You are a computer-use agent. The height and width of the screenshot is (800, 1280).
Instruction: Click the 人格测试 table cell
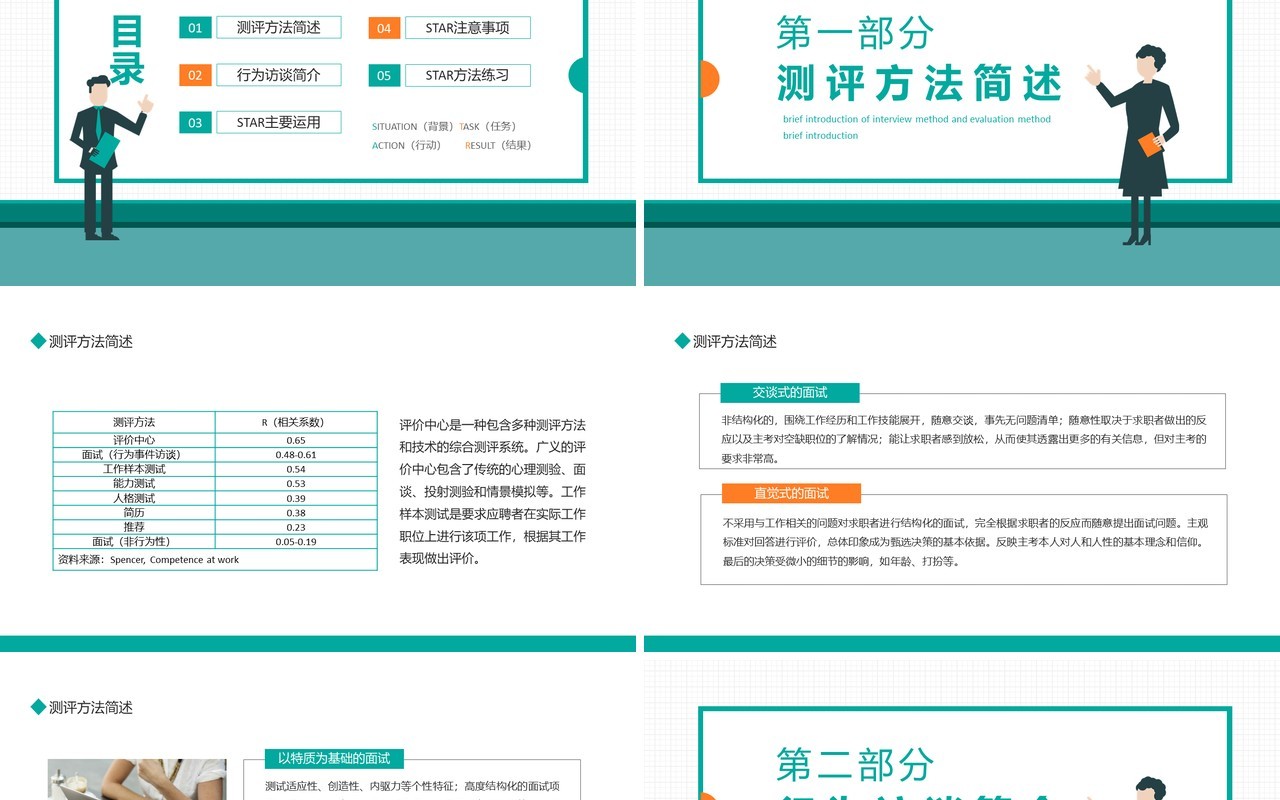tap(134, 498)
